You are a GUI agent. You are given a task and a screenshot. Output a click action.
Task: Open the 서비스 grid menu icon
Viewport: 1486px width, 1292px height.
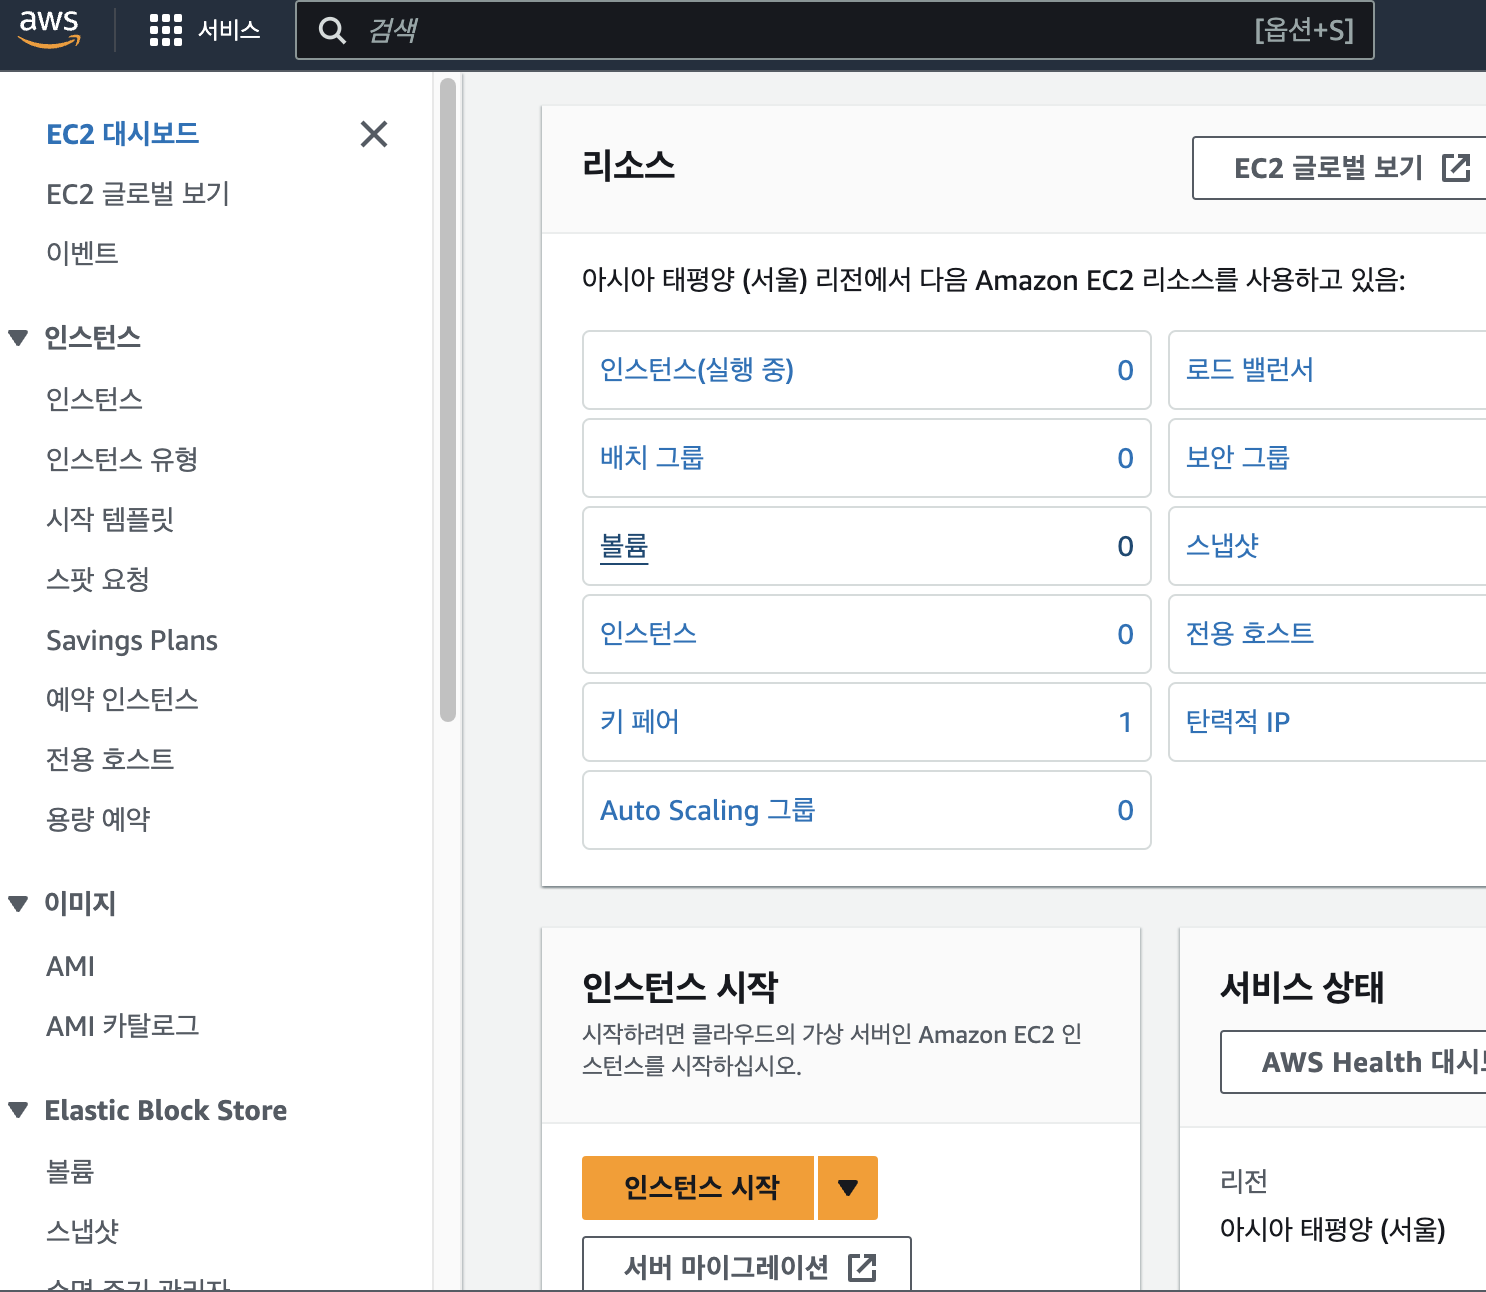pos(165,30)
